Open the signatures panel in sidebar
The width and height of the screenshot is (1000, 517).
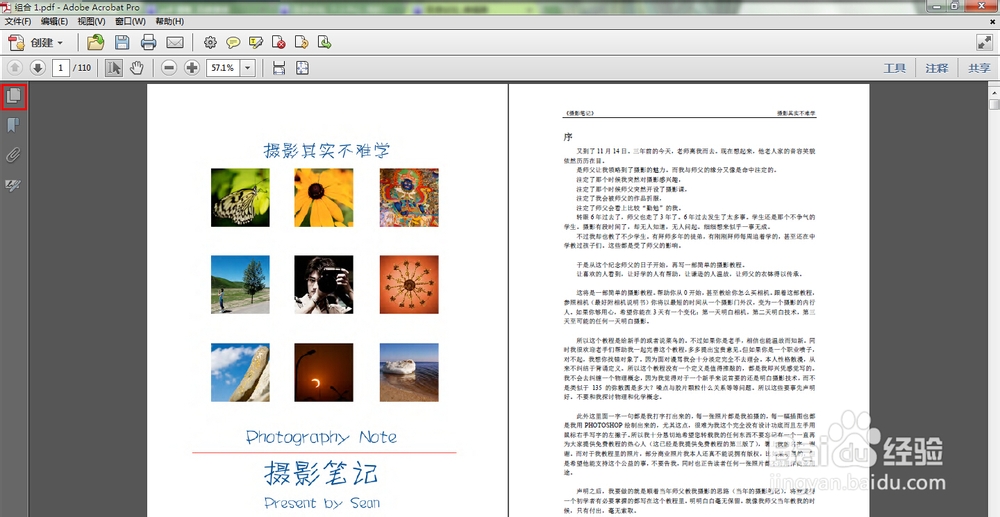coord(13,185)
